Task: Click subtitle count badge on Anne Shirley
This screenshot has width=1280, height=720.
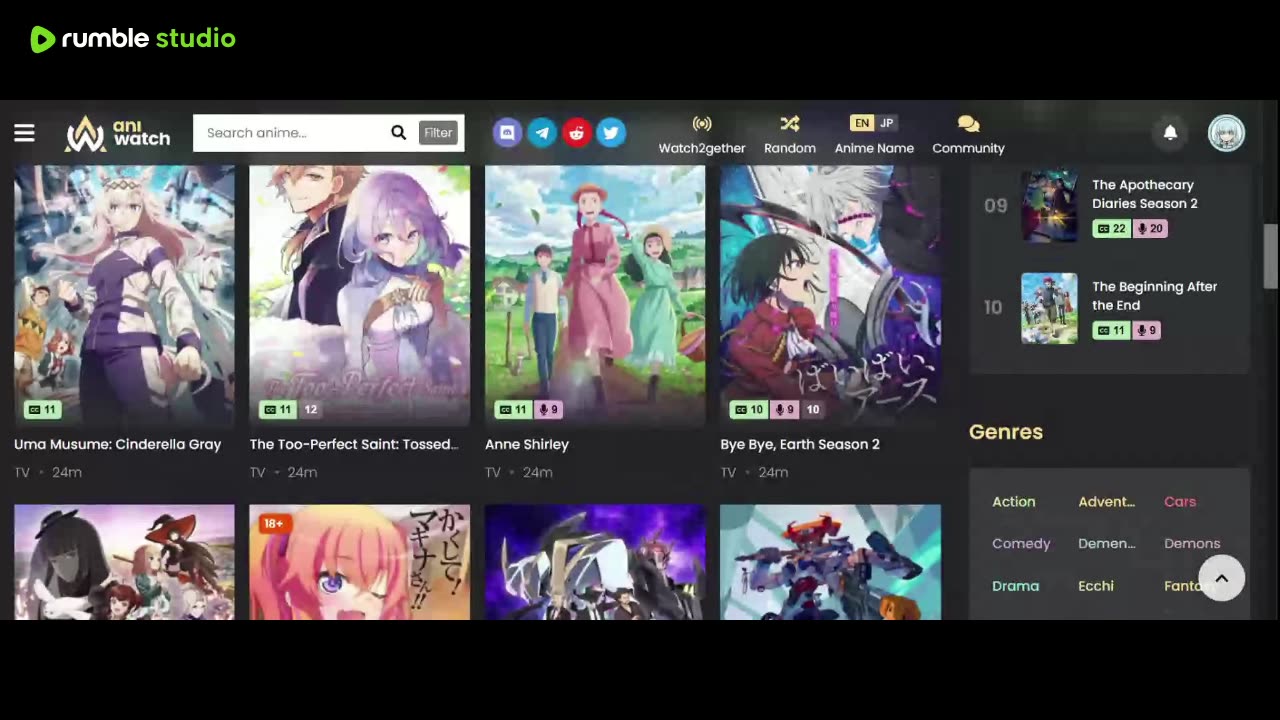Action: pos(514,409)
